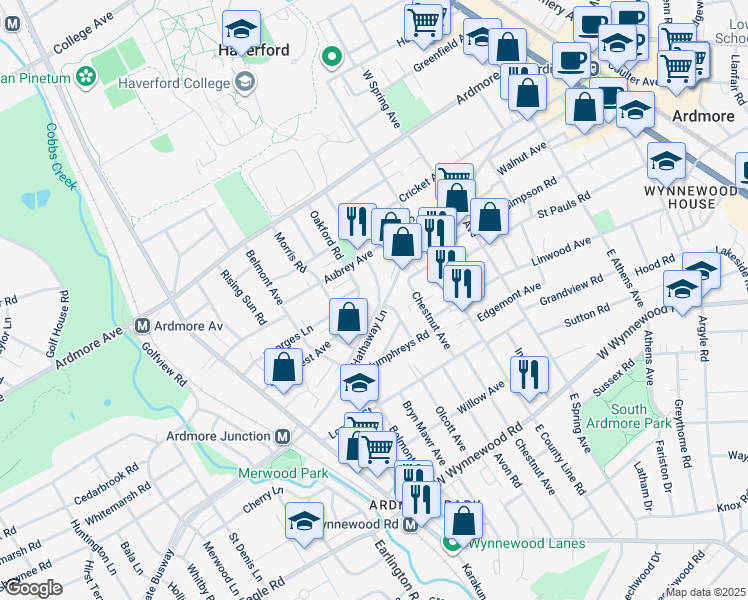
Task: Select the shopping bag marker on Aubrey Ave
Action: 403,243
